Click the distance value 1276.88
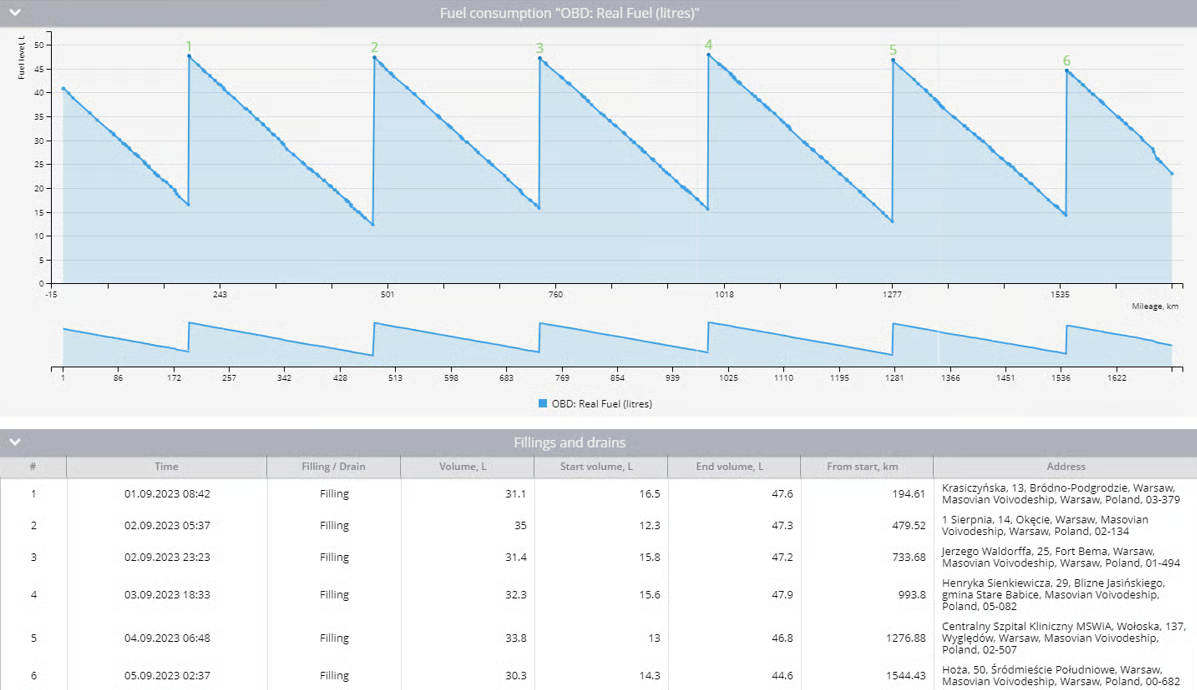The height and width of the screenshot is (690, 1197). [x=905, y=638]
